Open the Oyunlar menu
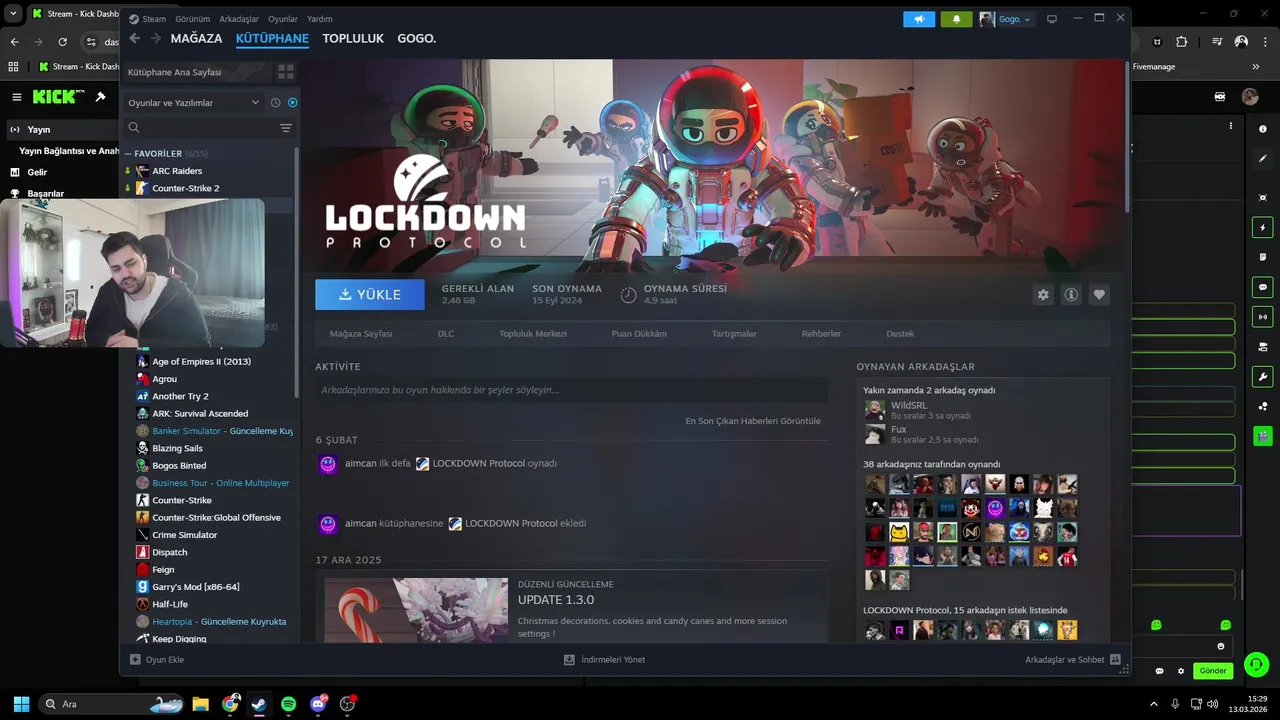Viewport: 1280px width, 720px height. pyautogui.click(x=283, y=19)
